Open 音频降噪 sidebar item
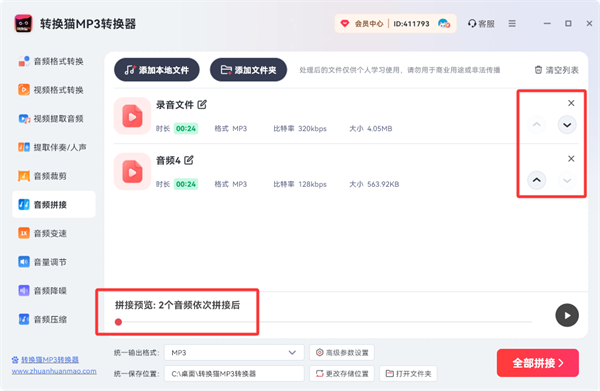This screenshot has height=391, width=600. click(43, 291)
